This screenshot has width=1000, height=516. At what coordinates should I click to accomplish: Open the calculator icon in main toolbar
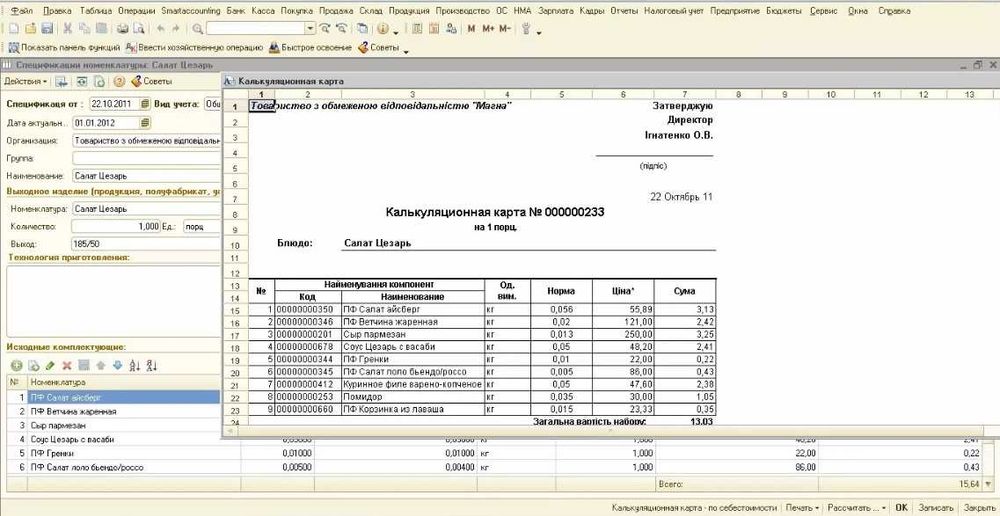[x=418, y=28]
